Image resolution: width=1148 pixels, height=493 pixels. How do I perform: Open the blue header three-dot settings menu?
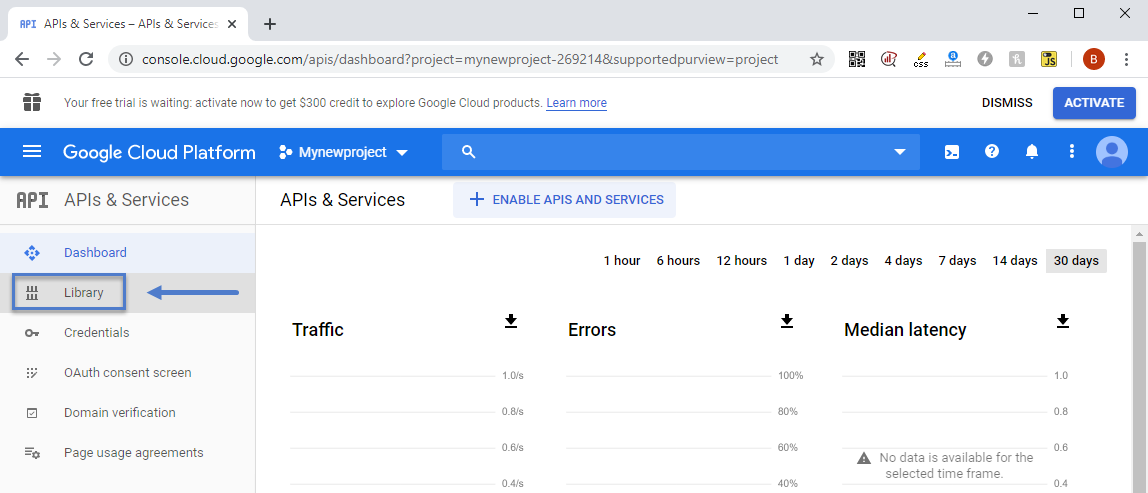pos(1072,152)
